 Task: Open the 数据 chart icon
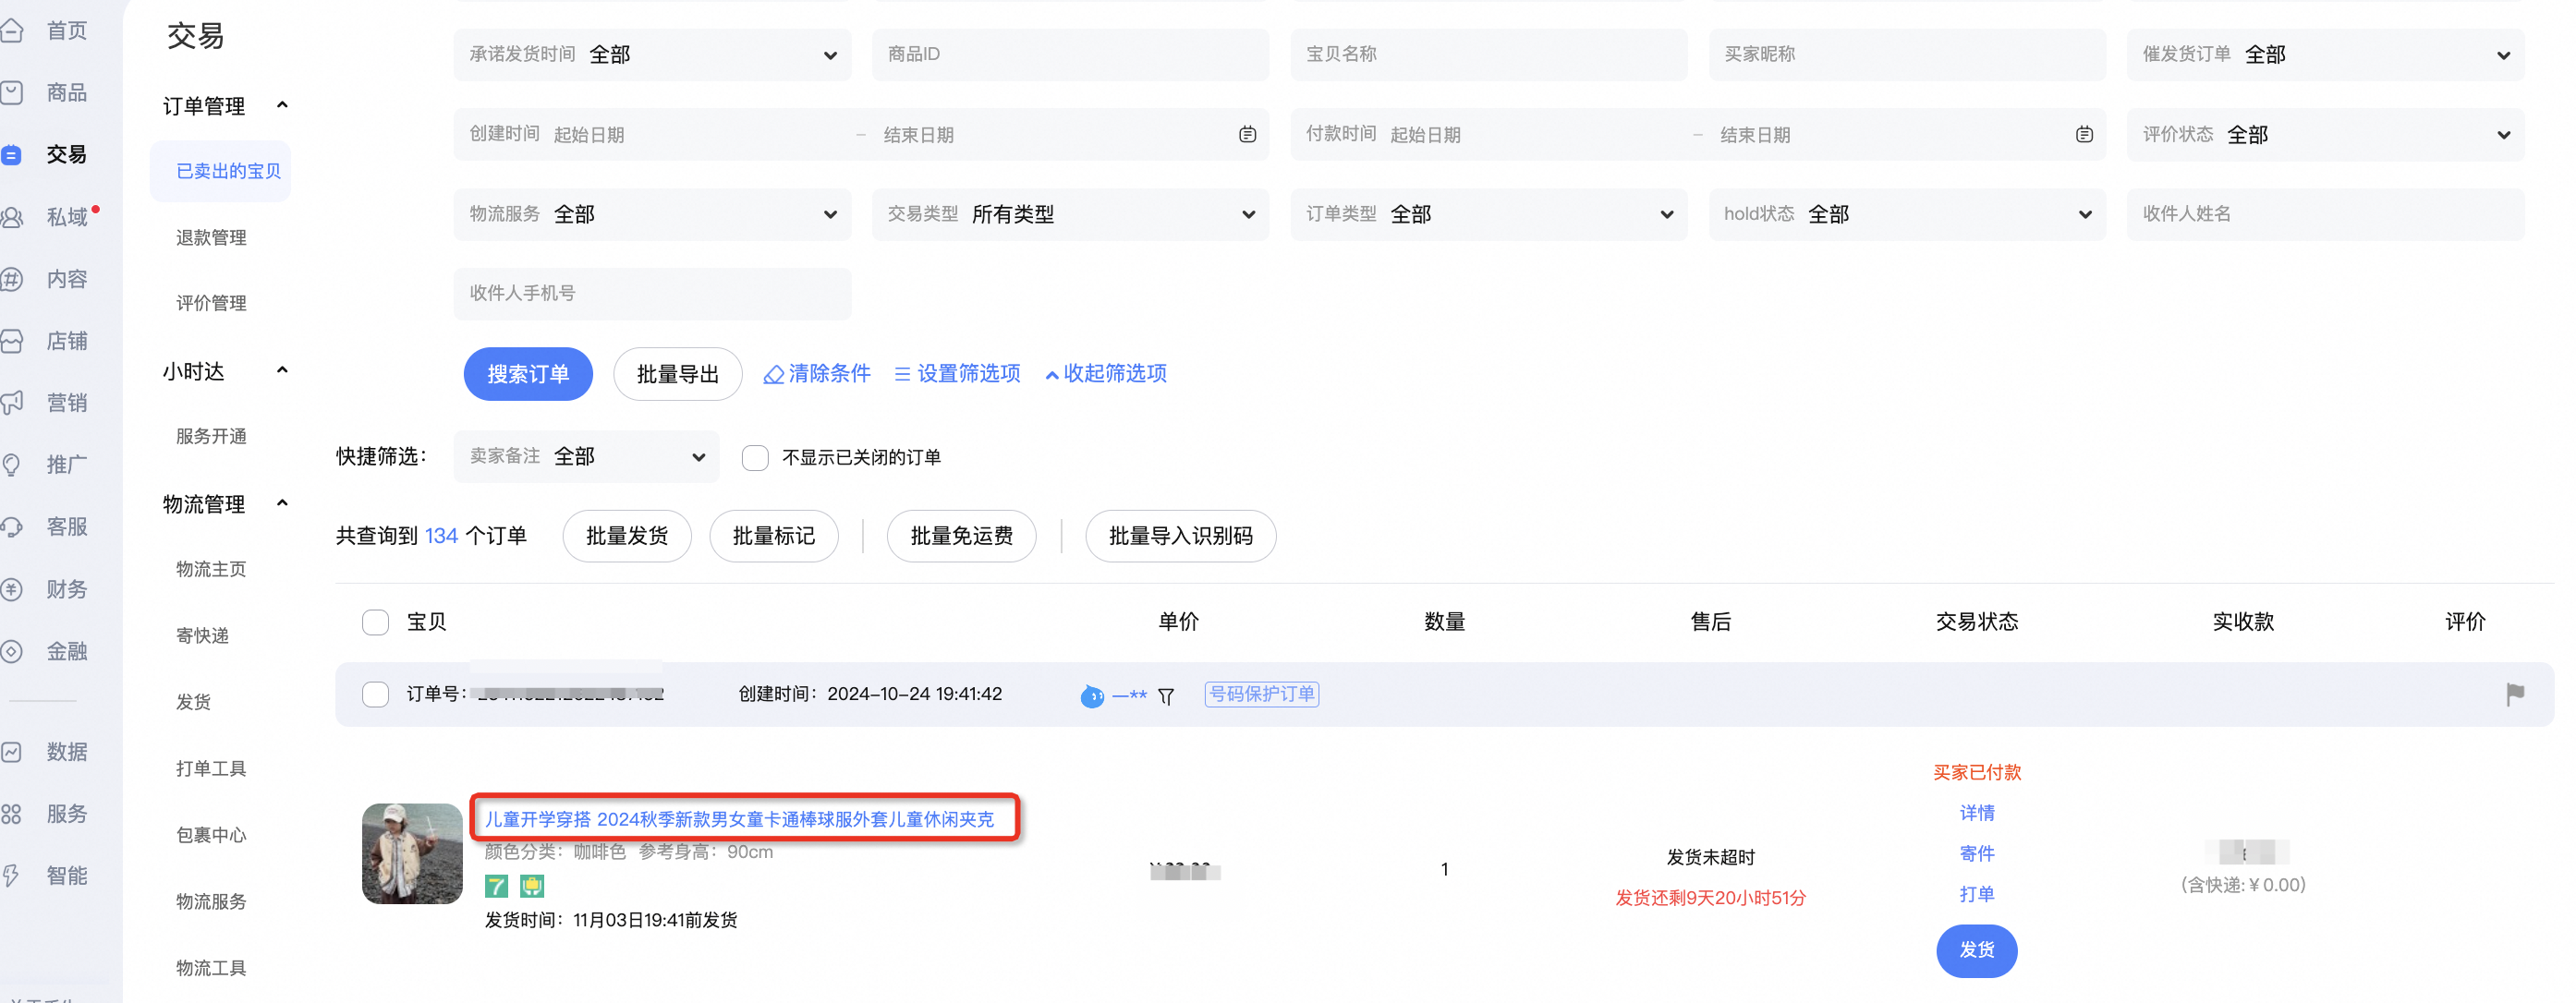click(12, 752)
